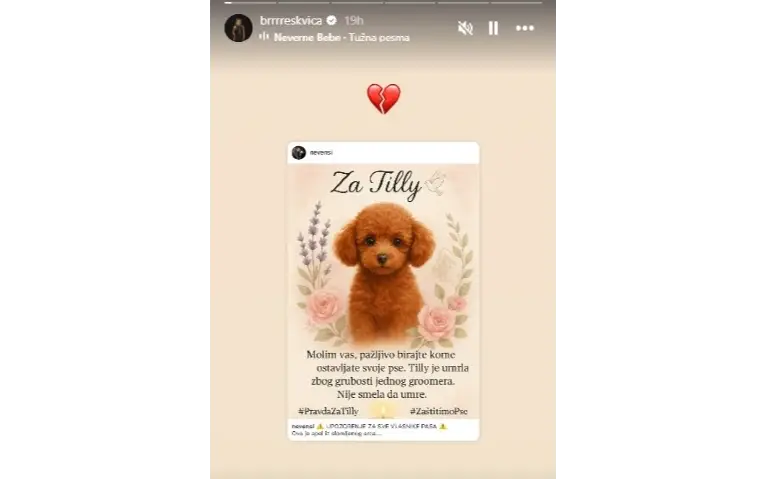This screenshot has width=767, height=479.
Task: Click the #ZaštitimoPse hashtag
Action: point(439,411)
